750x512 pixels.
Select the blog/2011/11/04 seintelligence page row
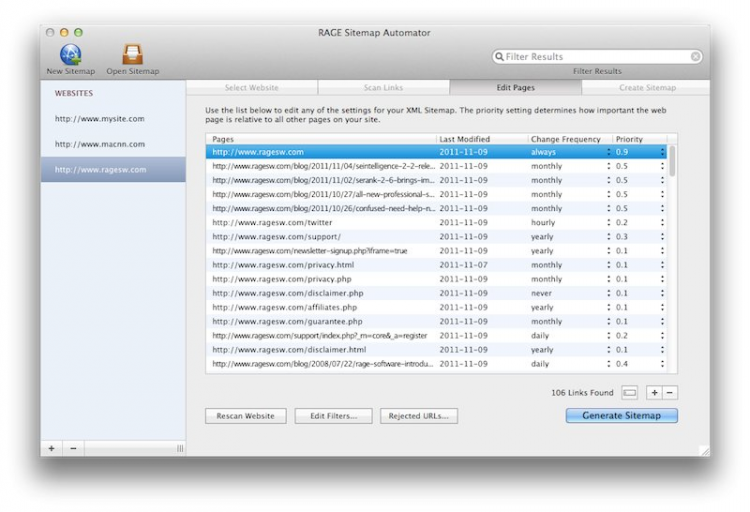(x=436, y=166)
